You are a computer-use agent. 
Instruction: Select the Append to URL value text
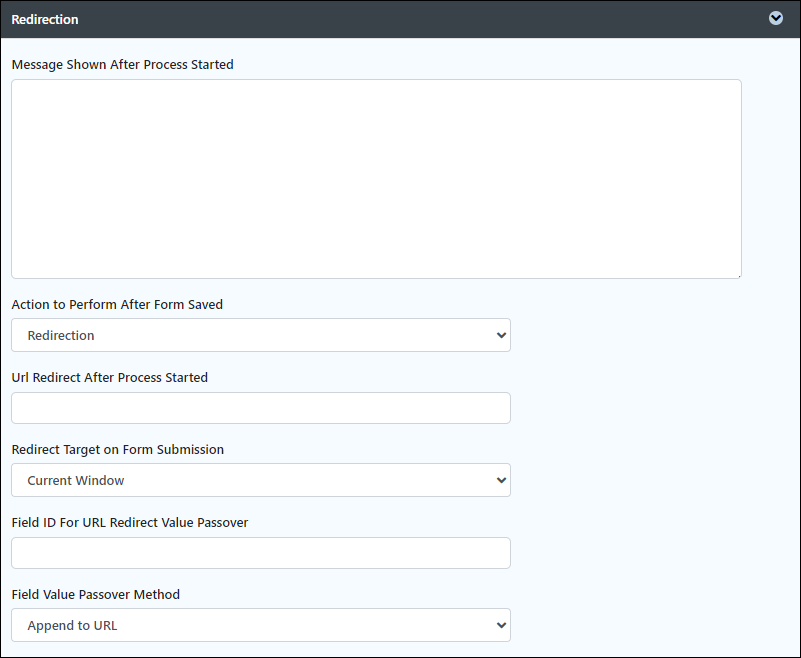(x=72, y=626)
